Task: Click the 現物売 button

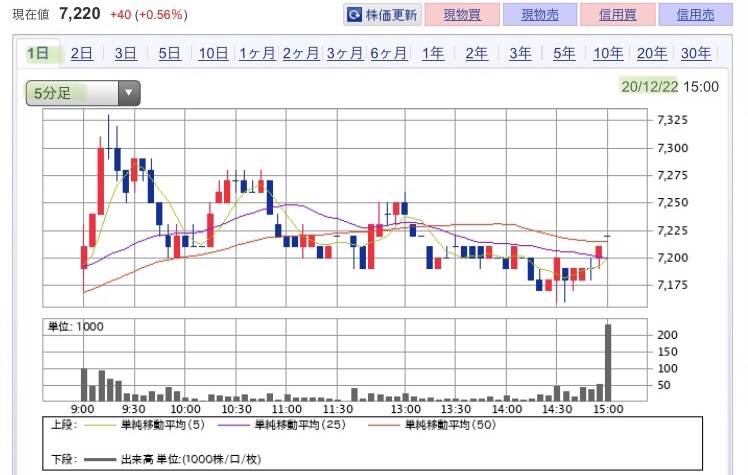Action: coord(540,15)
